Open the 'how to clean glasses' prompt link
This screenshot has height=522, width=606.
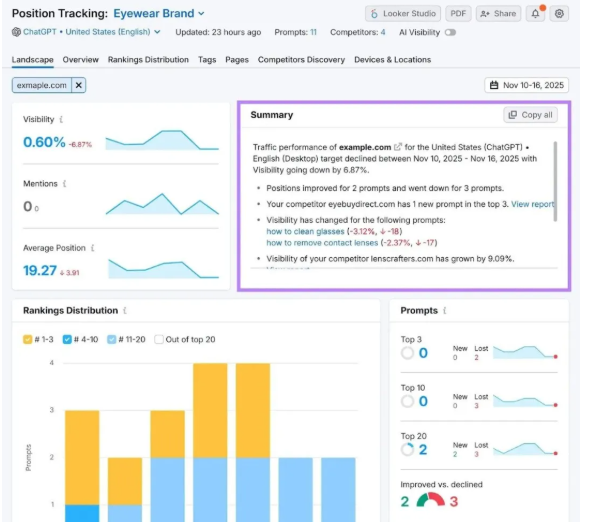pos(305,231)
